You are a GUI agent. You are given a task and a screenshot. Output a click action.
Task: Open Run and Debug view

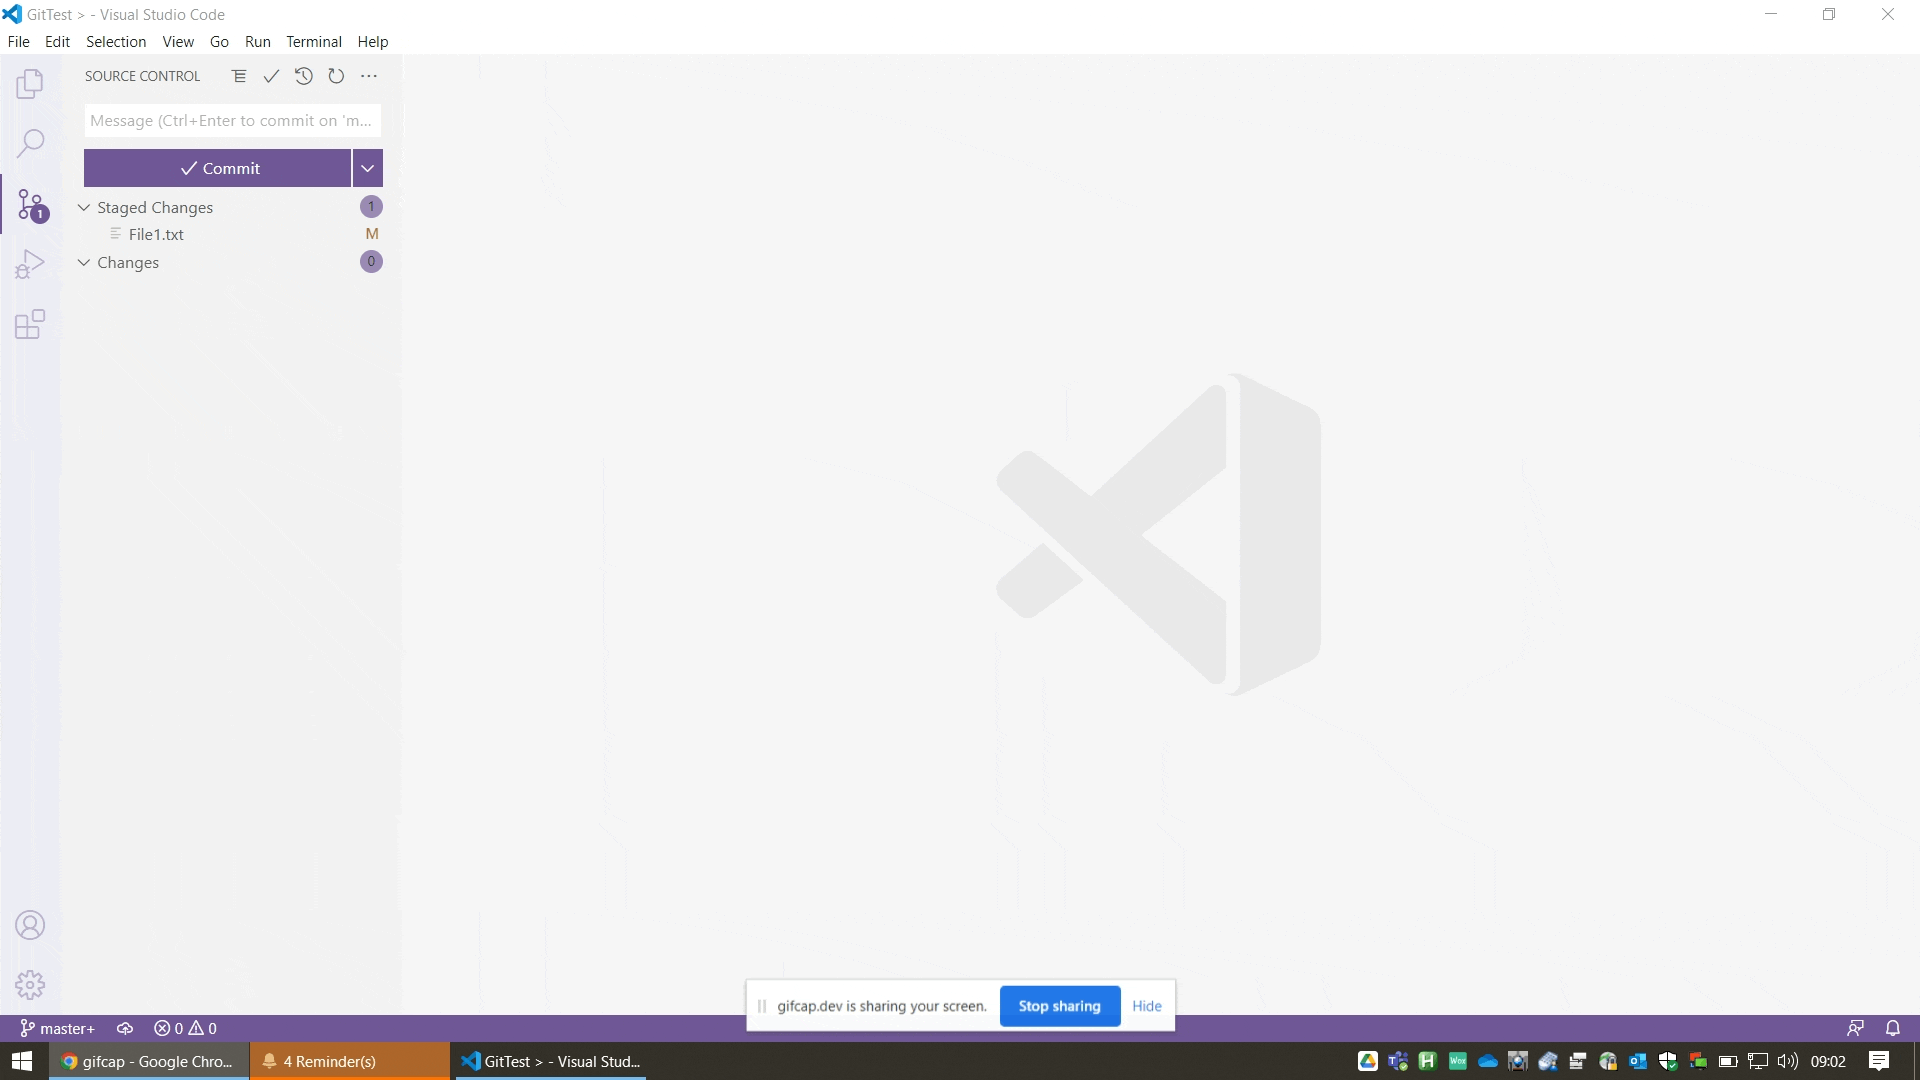coord(30,264)
